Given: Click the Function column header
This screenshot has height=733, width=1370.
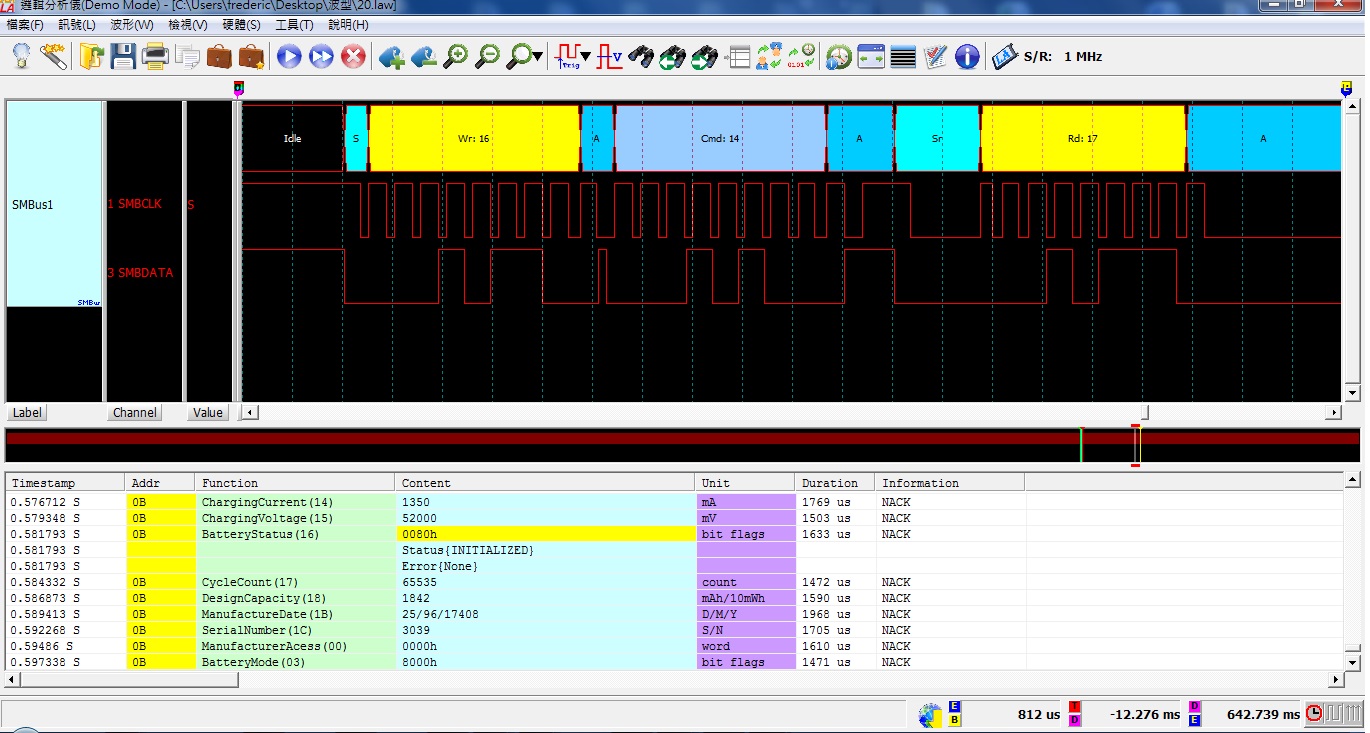Looking at the screenshot, I should pos(295,483).
